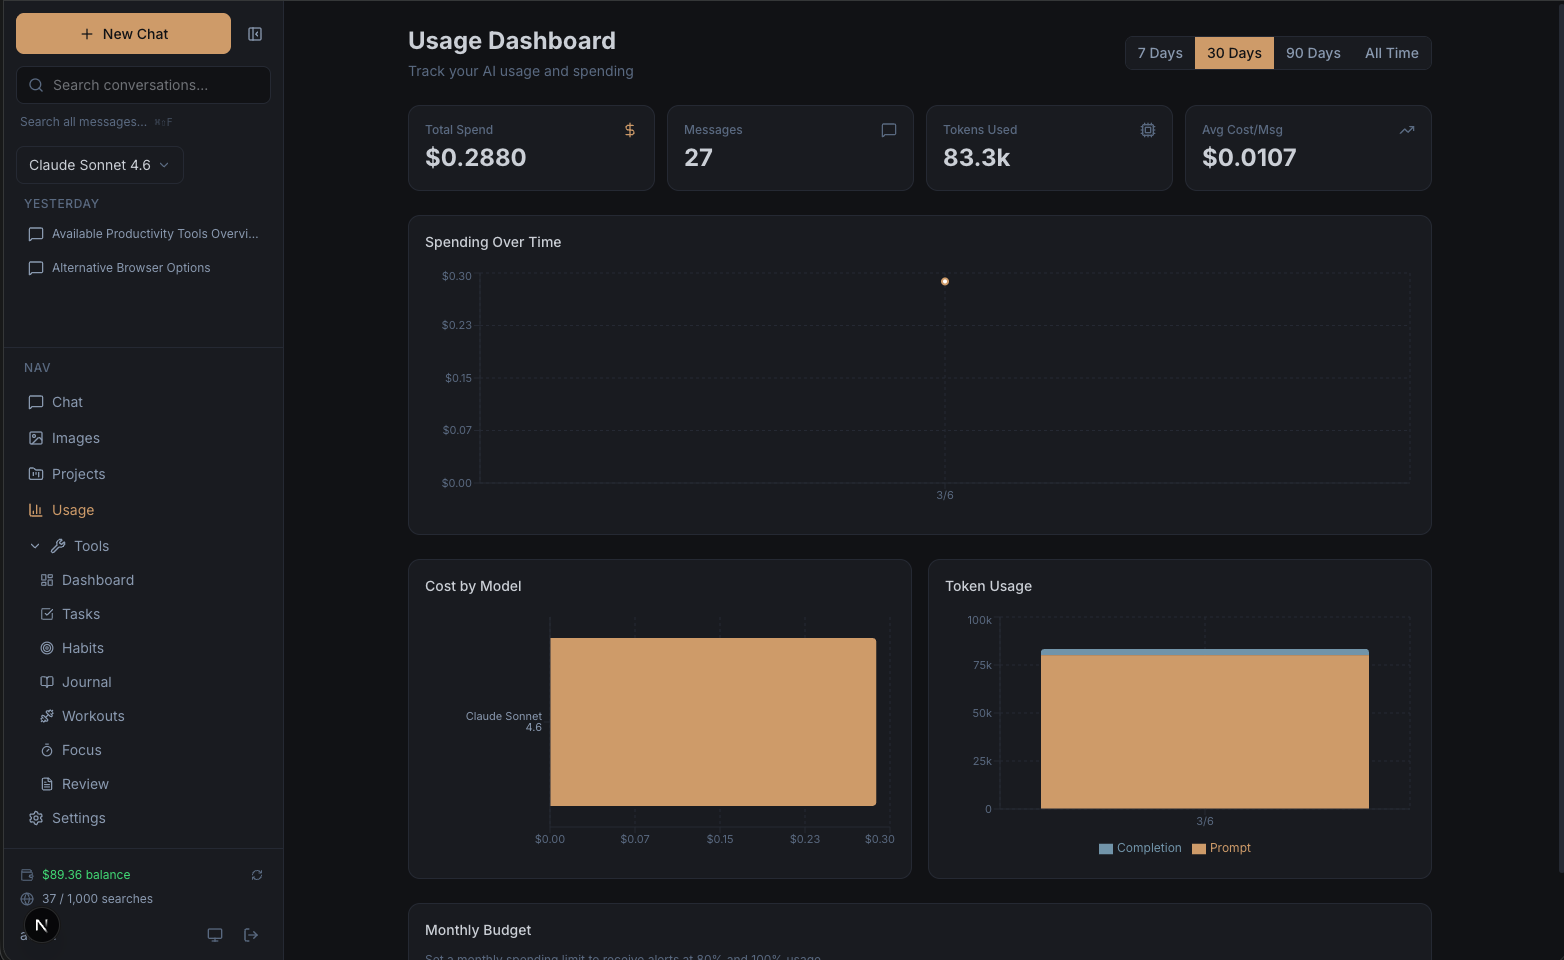Image resolution: width=1564 pixels, height=960 pixels.
Task: Open the Dashboard via its grid icon
Action: pyautogui.click(x=46, y=580)
